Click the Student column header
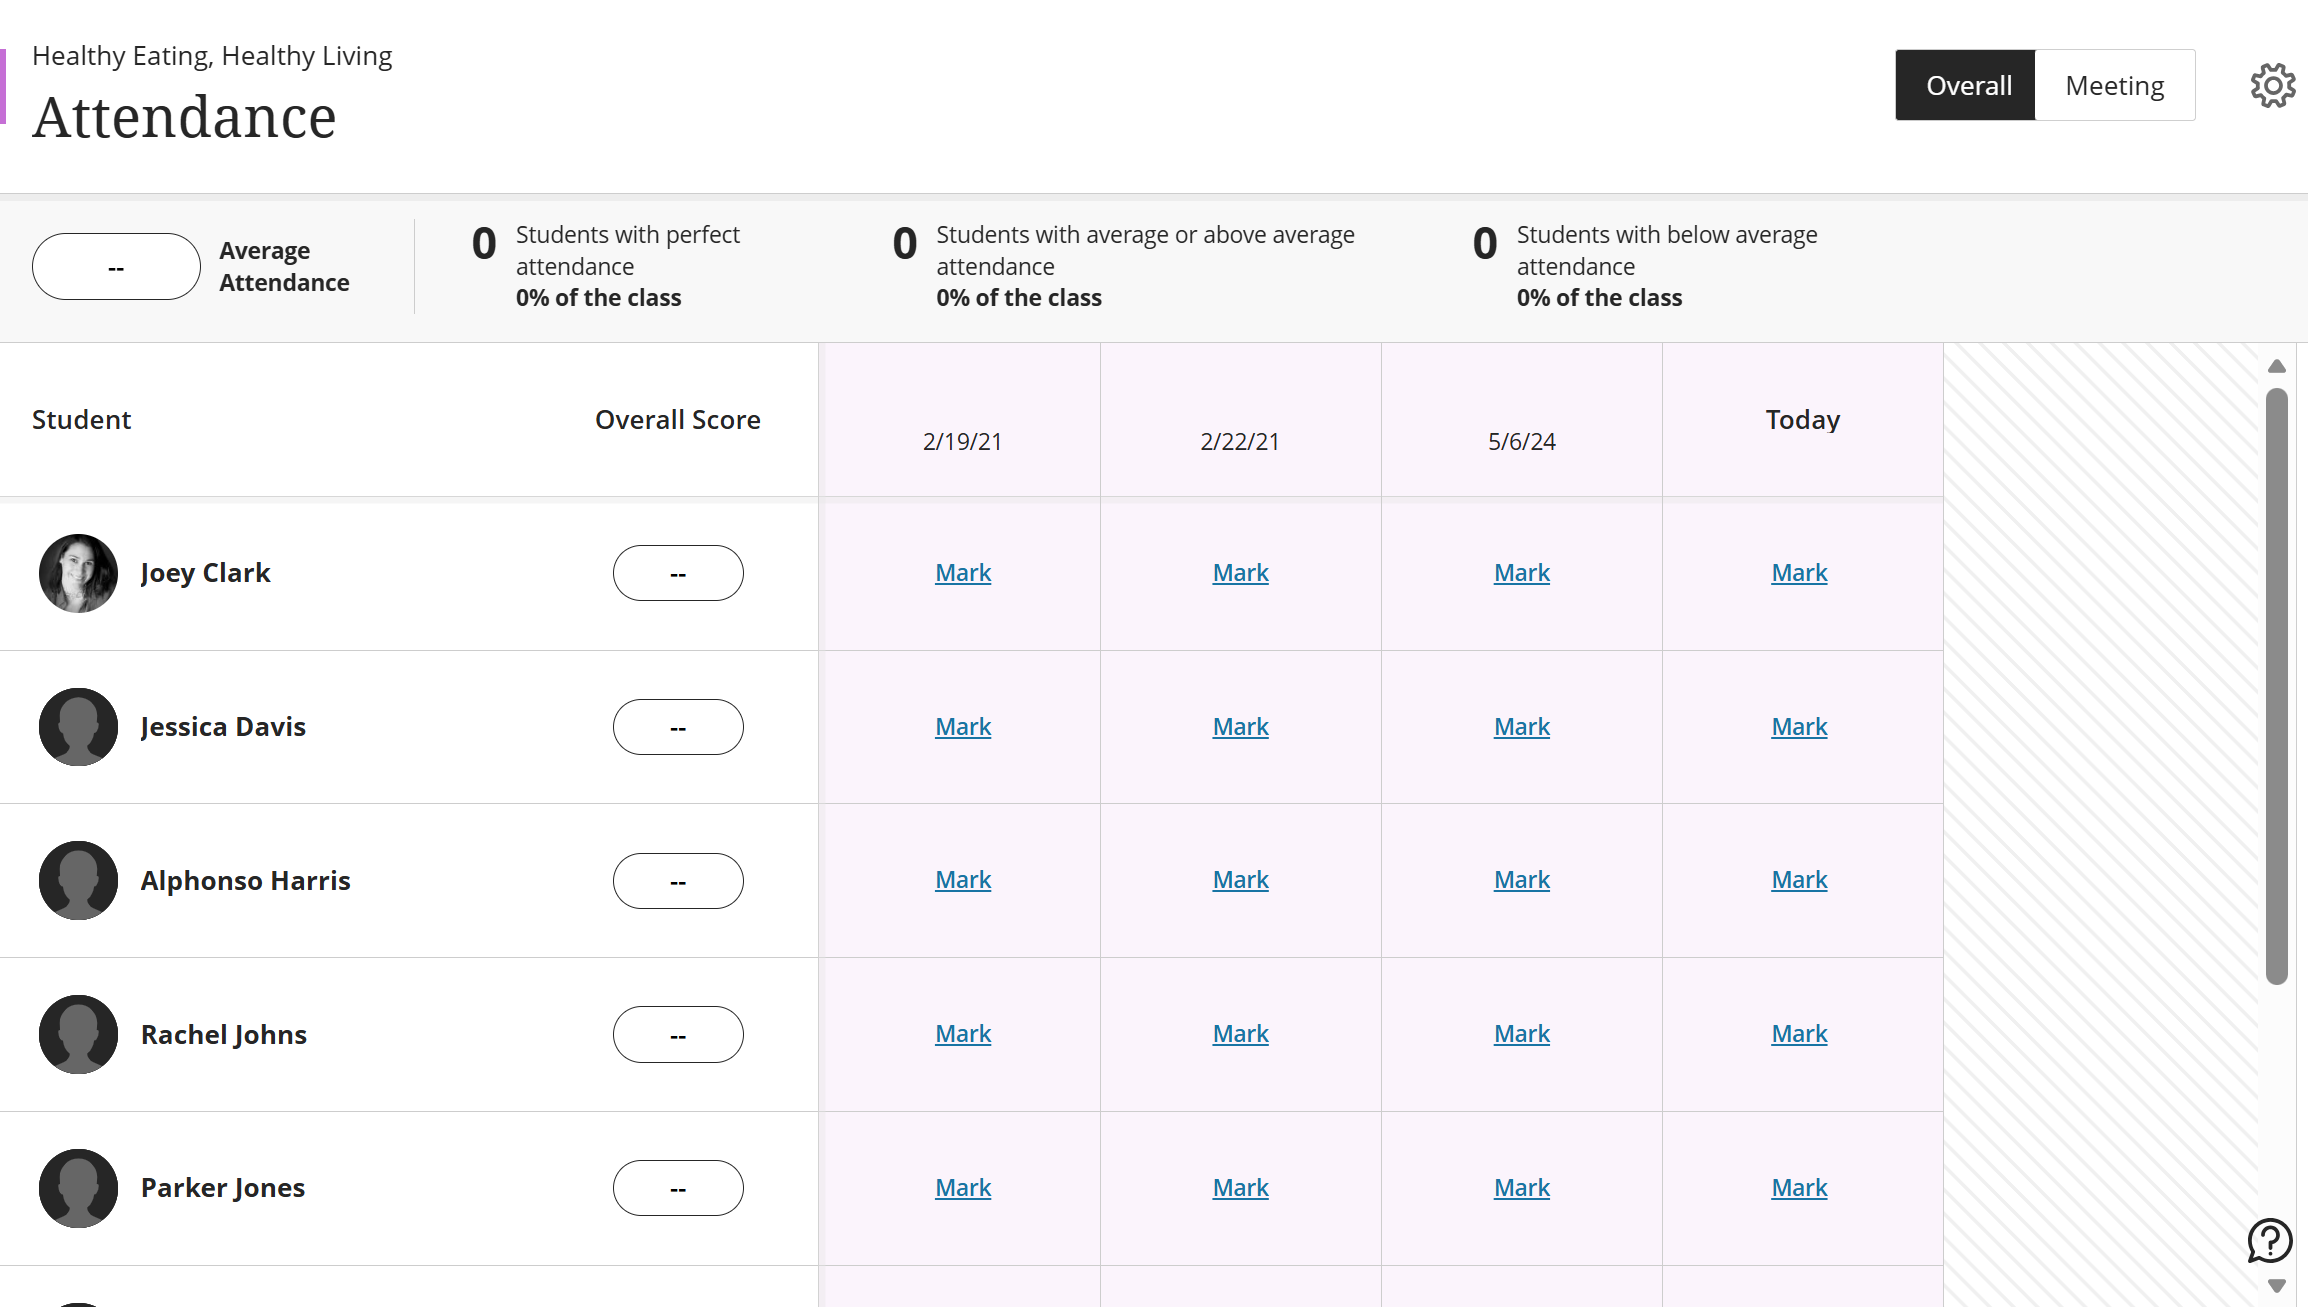Screen dimensions: 2308x1307 point(81,420)
